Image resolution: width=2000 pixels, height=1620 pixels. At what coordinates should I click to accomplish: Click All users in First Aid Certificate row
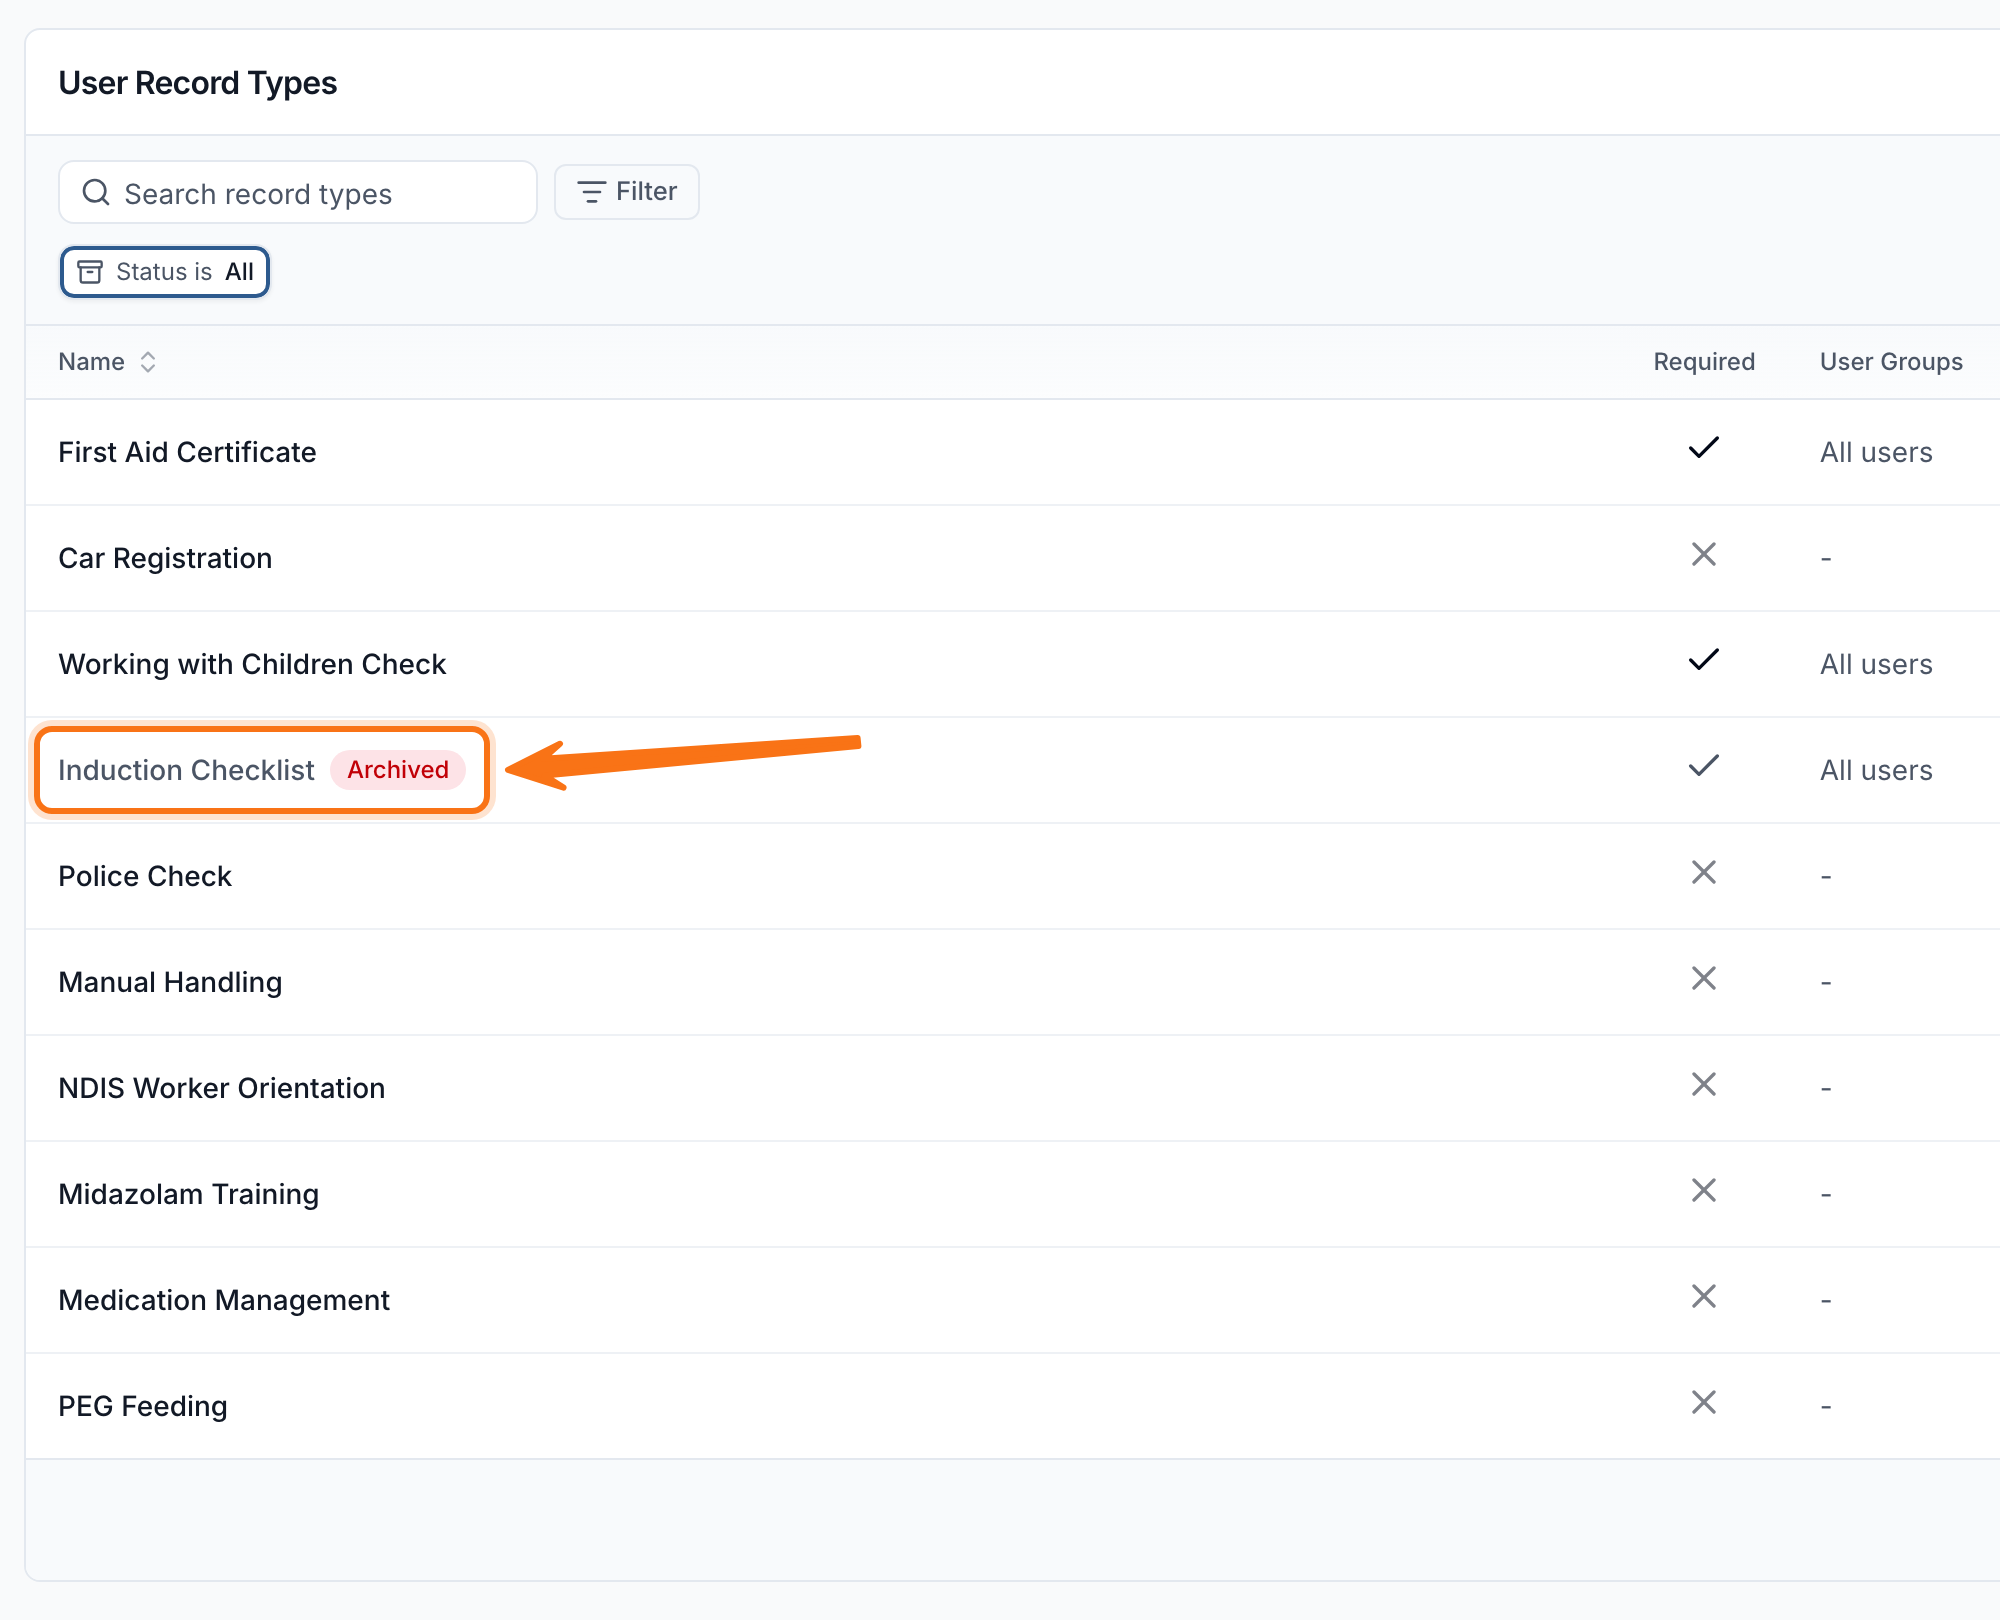[1876, 452]
